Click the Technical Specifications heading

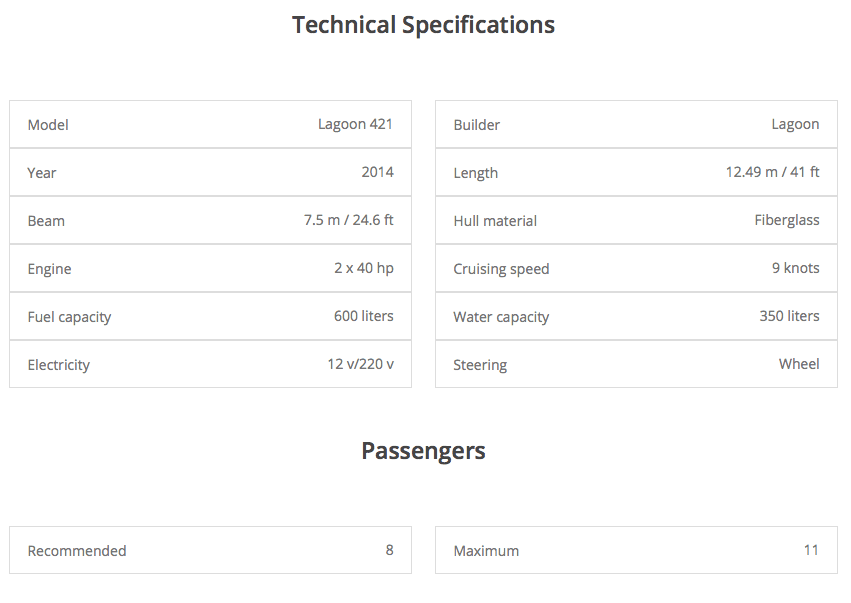423,25
